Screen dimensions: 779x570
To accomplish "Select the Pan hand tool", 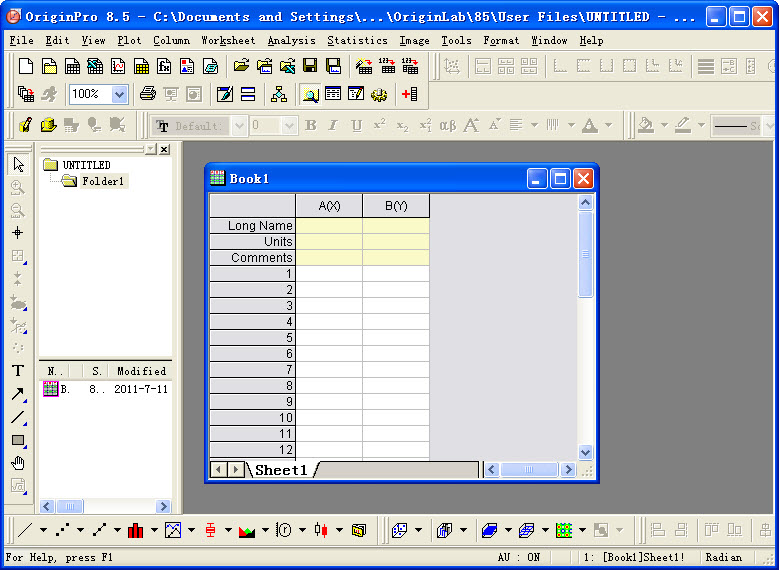I will point(18,463).
